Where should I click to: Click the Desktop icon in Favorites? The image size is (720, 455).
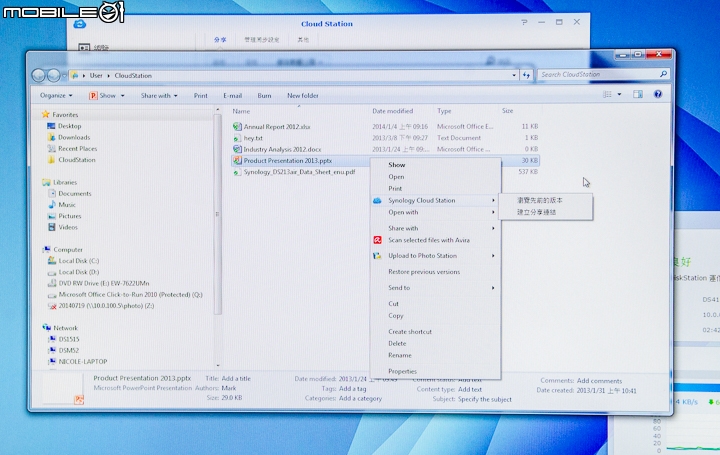pyautogui.click(x=51, y=126)
